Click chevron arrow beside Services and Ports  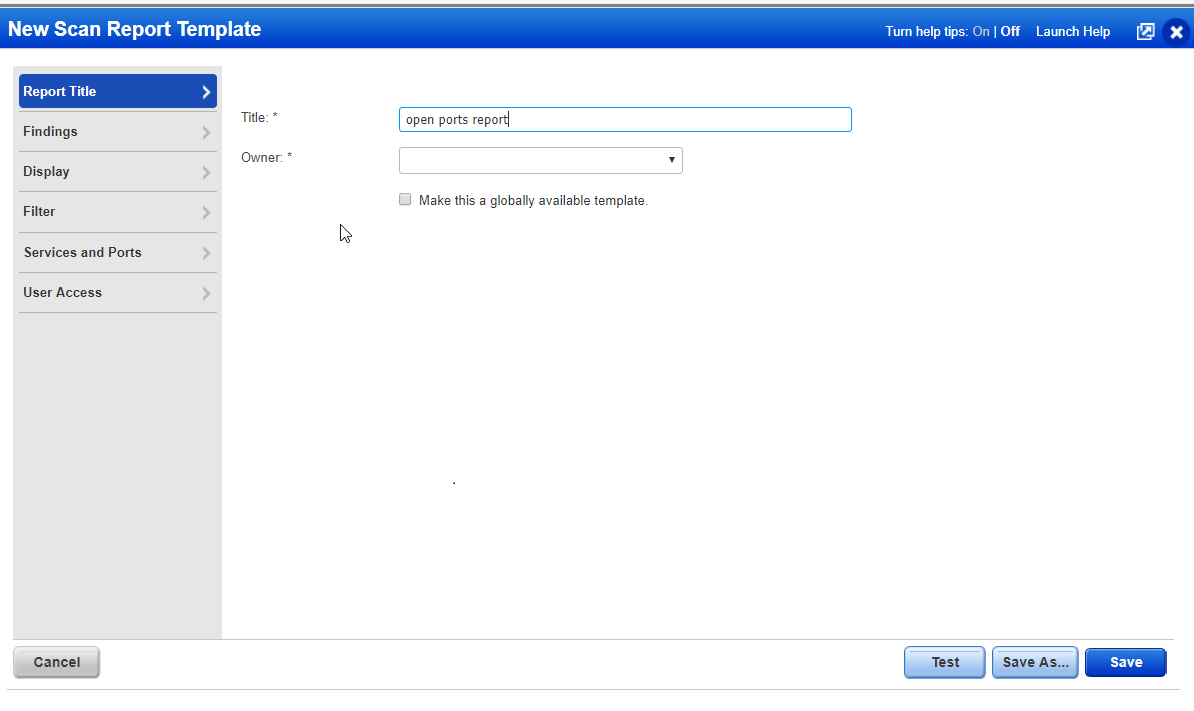click(x=206, y=253)
